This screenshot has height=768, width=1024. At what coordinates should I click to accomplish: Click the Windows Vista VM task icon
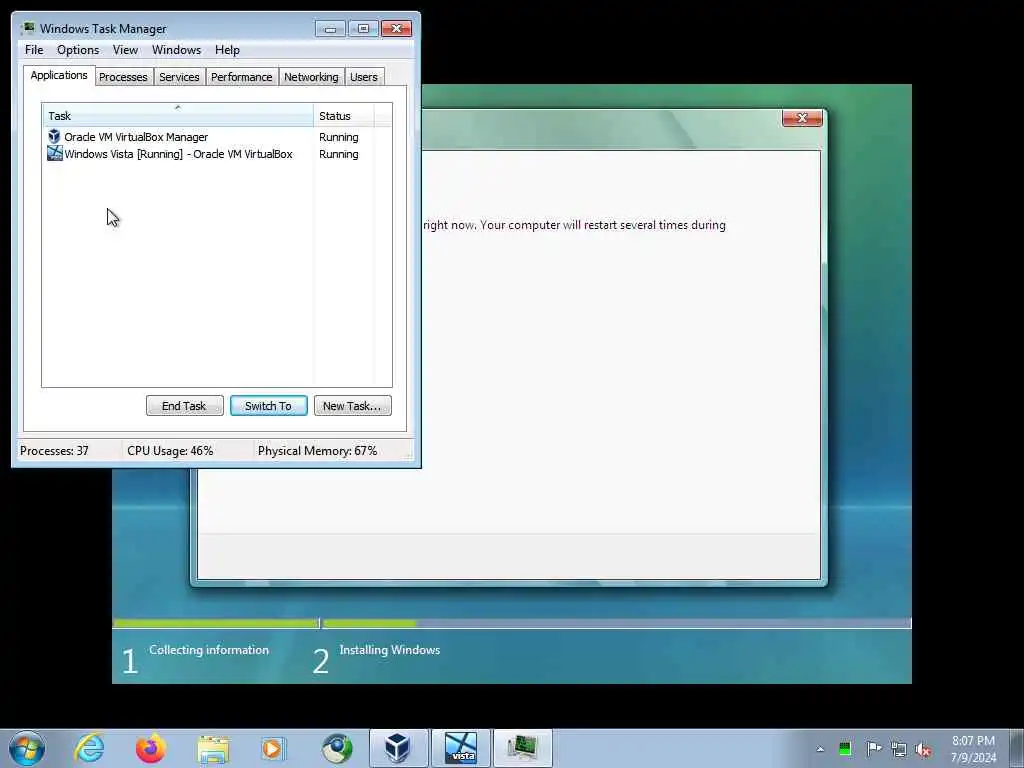55,153
